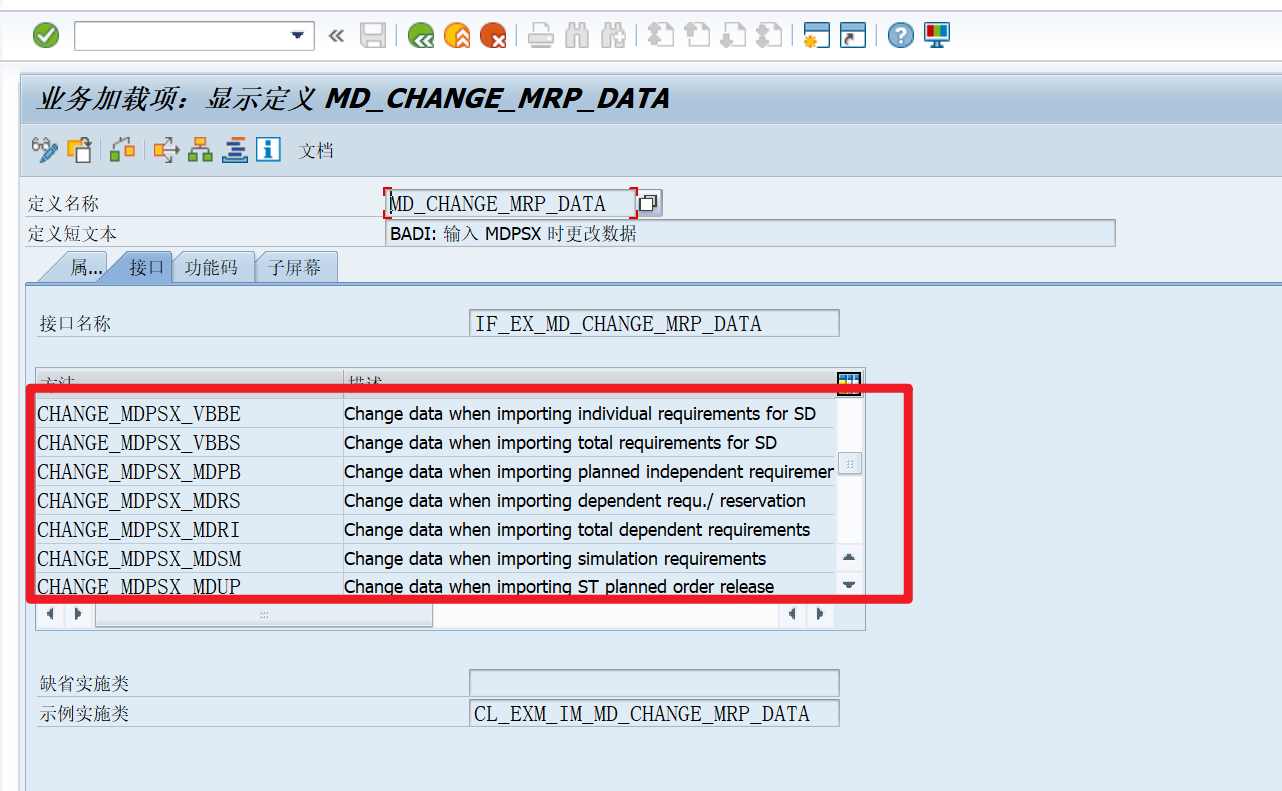Open the 子屏幕 tab
The height and width of the screenshot is (791, 1282).
point(296,268)
